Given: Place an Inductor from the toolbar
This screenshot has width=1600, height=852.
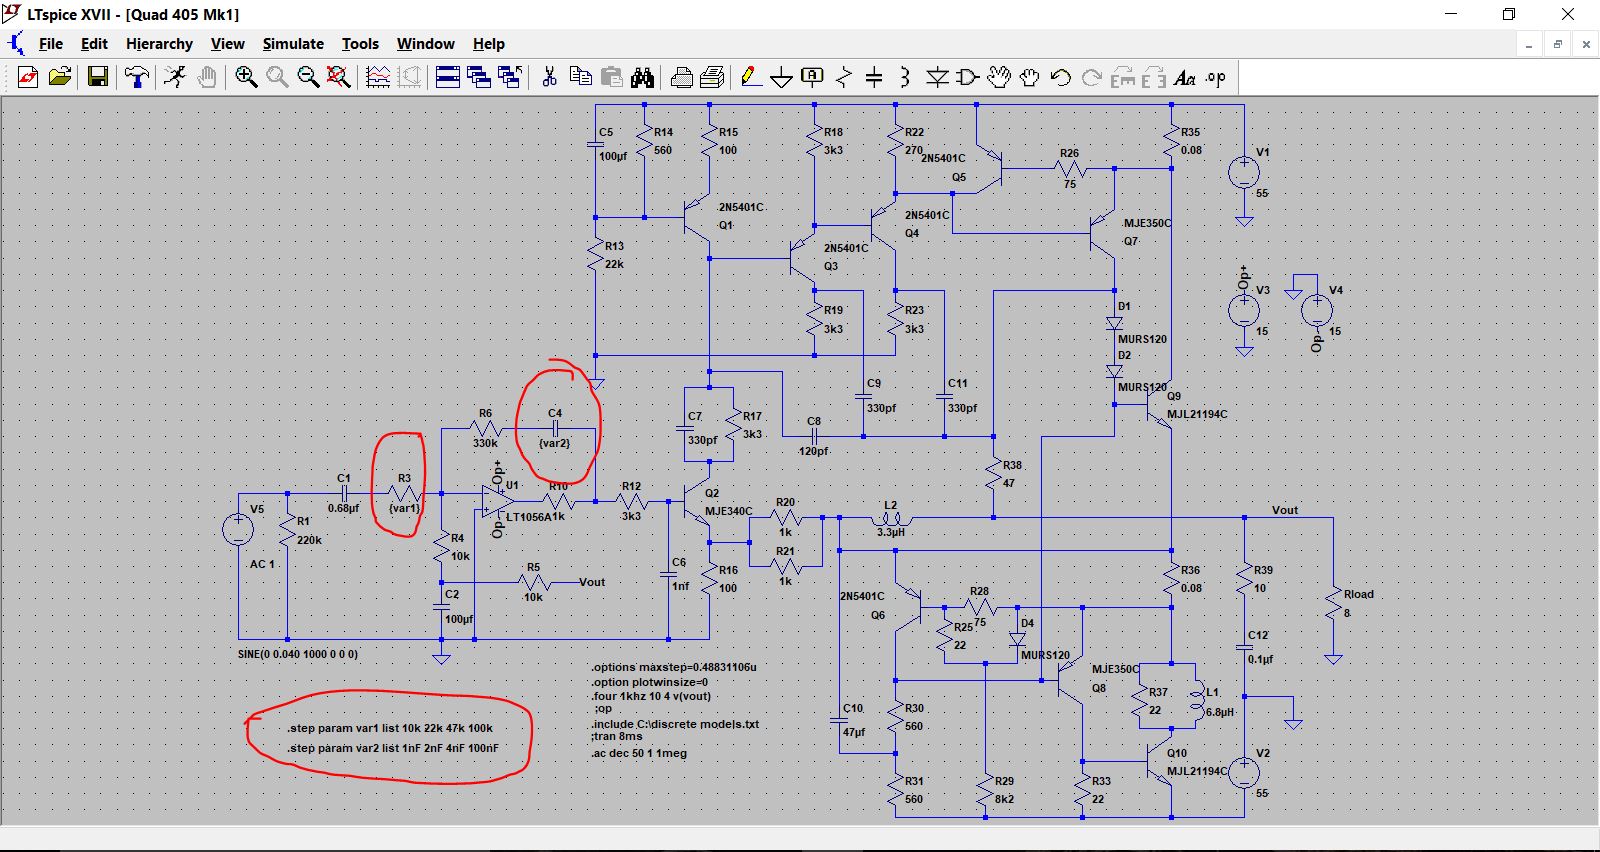Looking at the screenshot, I should (905, 77).
